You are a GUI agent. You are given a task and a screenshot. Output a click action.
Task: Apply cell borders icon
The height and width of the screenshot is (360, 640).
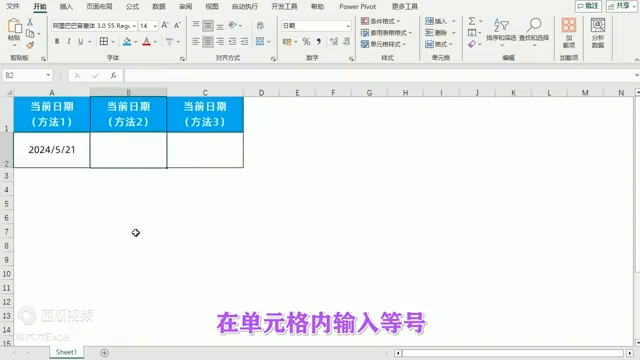pos(104,41)
